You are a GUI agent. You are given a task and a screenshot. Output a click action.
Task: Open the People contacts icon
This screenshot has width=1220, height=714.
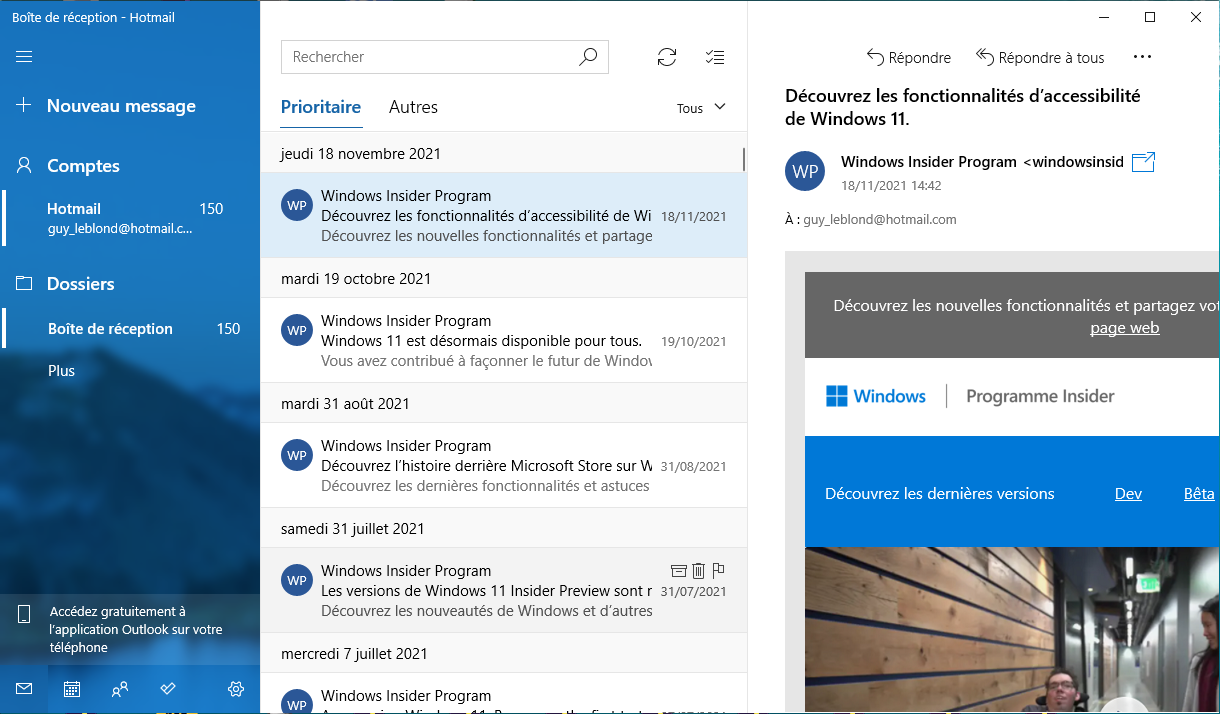click(120, 689)
